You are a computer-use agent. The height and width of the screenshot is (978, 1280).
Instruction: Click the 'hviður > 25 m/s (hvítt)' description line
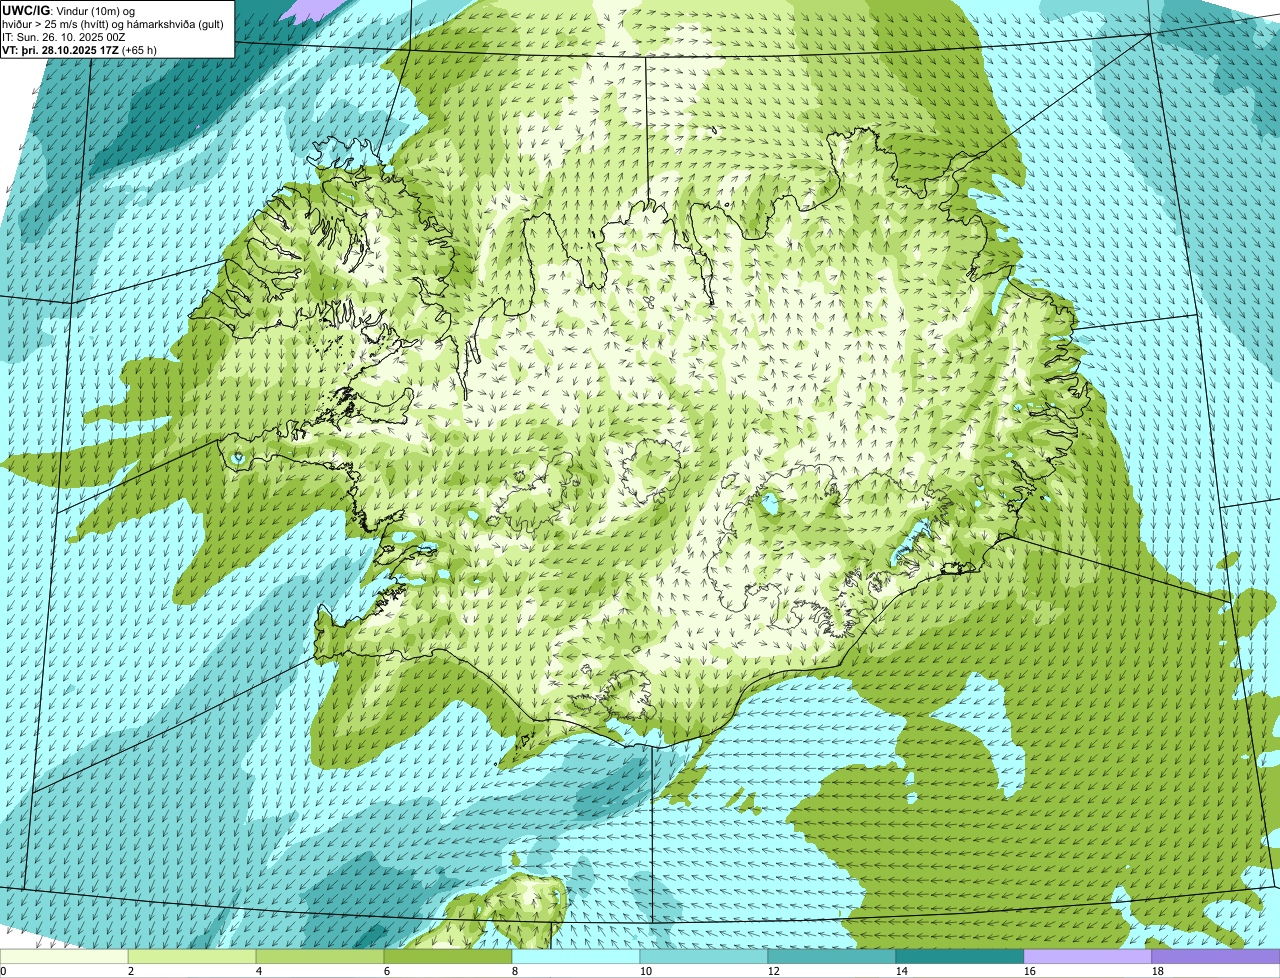click(112, 24)
